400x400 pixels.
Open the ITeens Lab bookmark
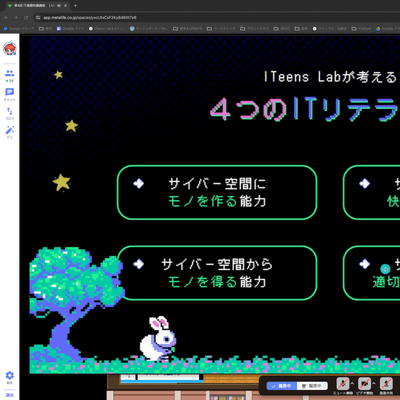(107, 29)
